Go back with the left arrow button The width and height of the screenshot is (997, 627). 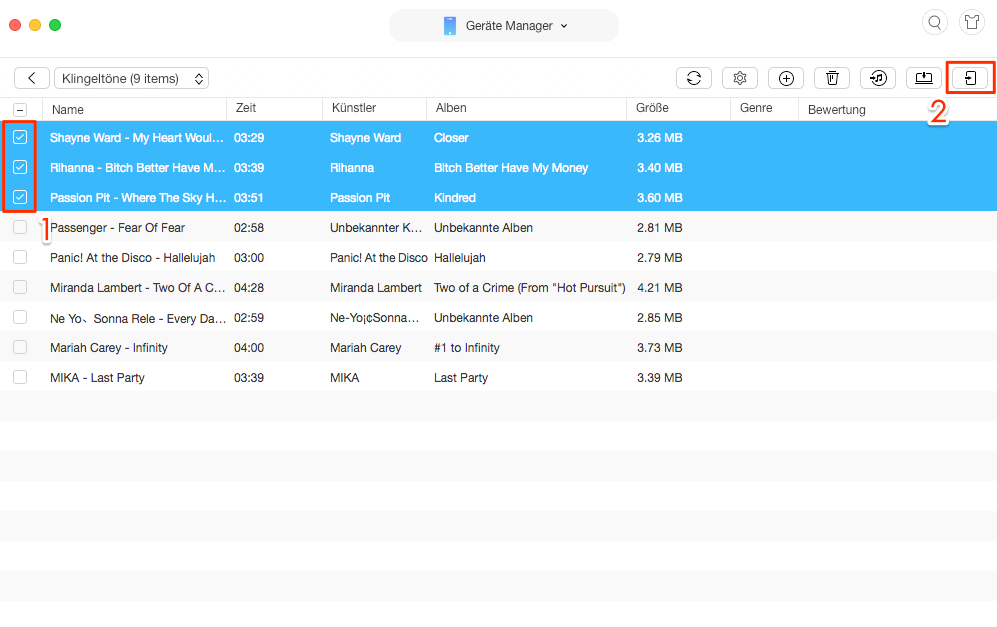(32, 78)
